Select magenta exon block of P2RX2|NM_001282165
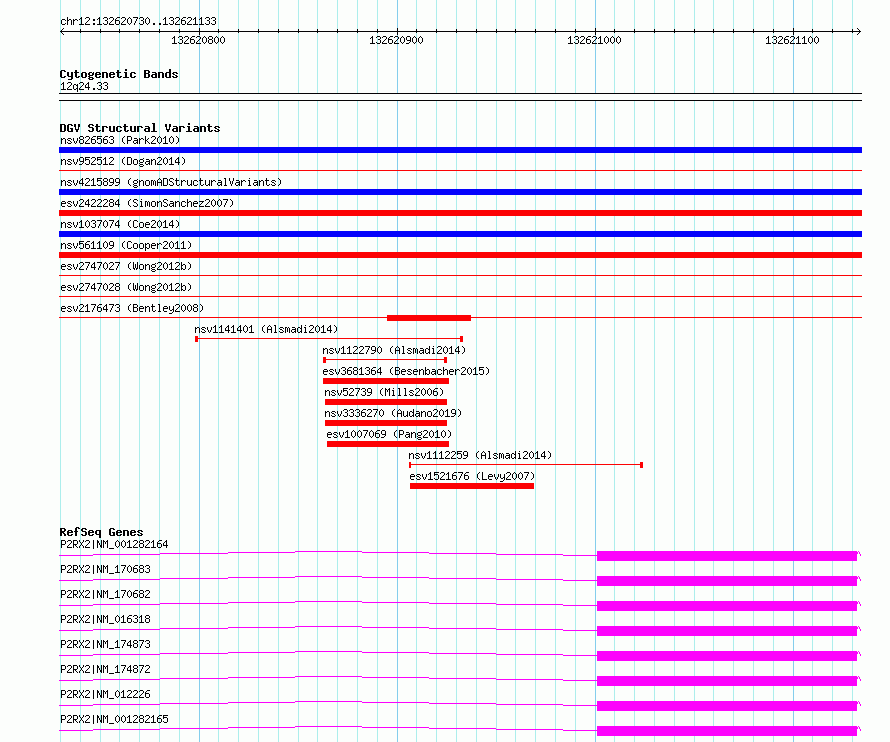This screenshot has width=890, height=742. (x=727, y=731)
